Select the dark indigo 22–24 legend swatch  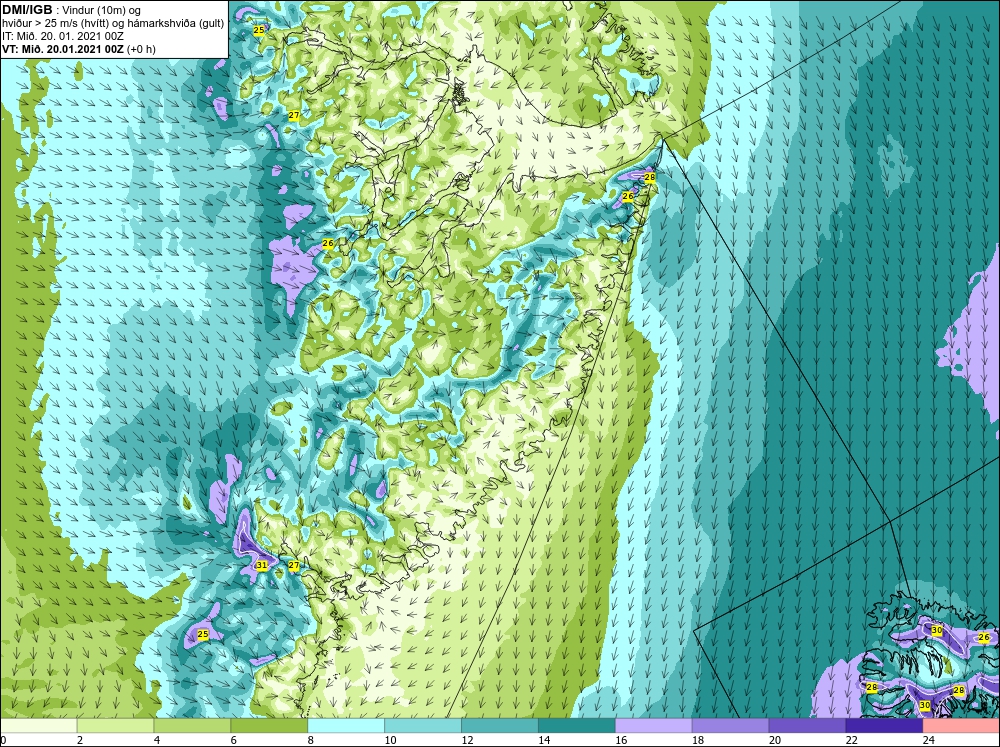pos(884,725)
